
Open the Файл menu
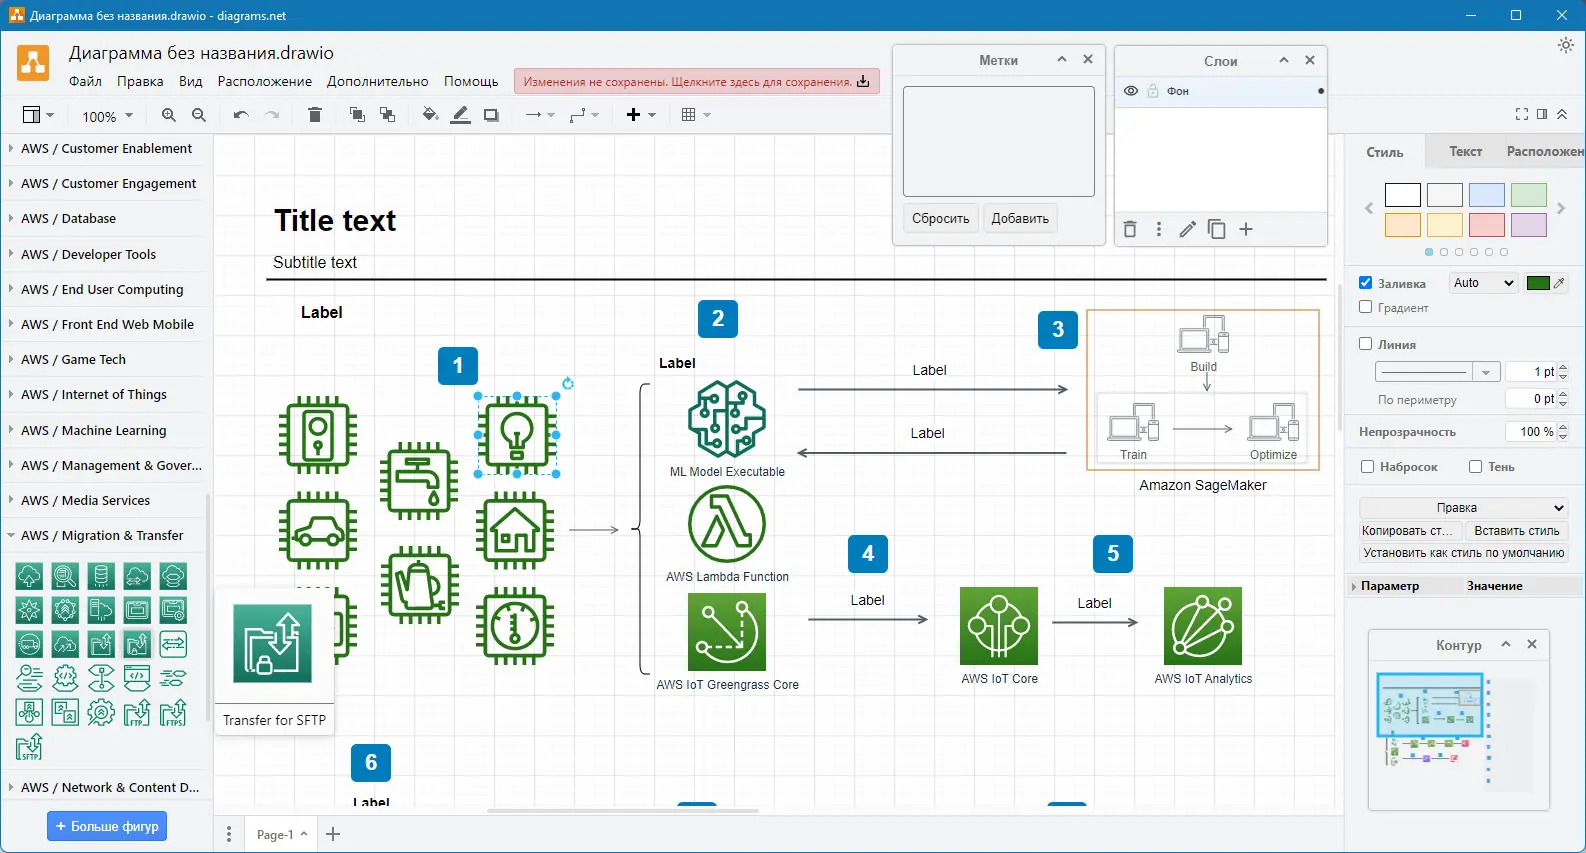coord(85,82)
